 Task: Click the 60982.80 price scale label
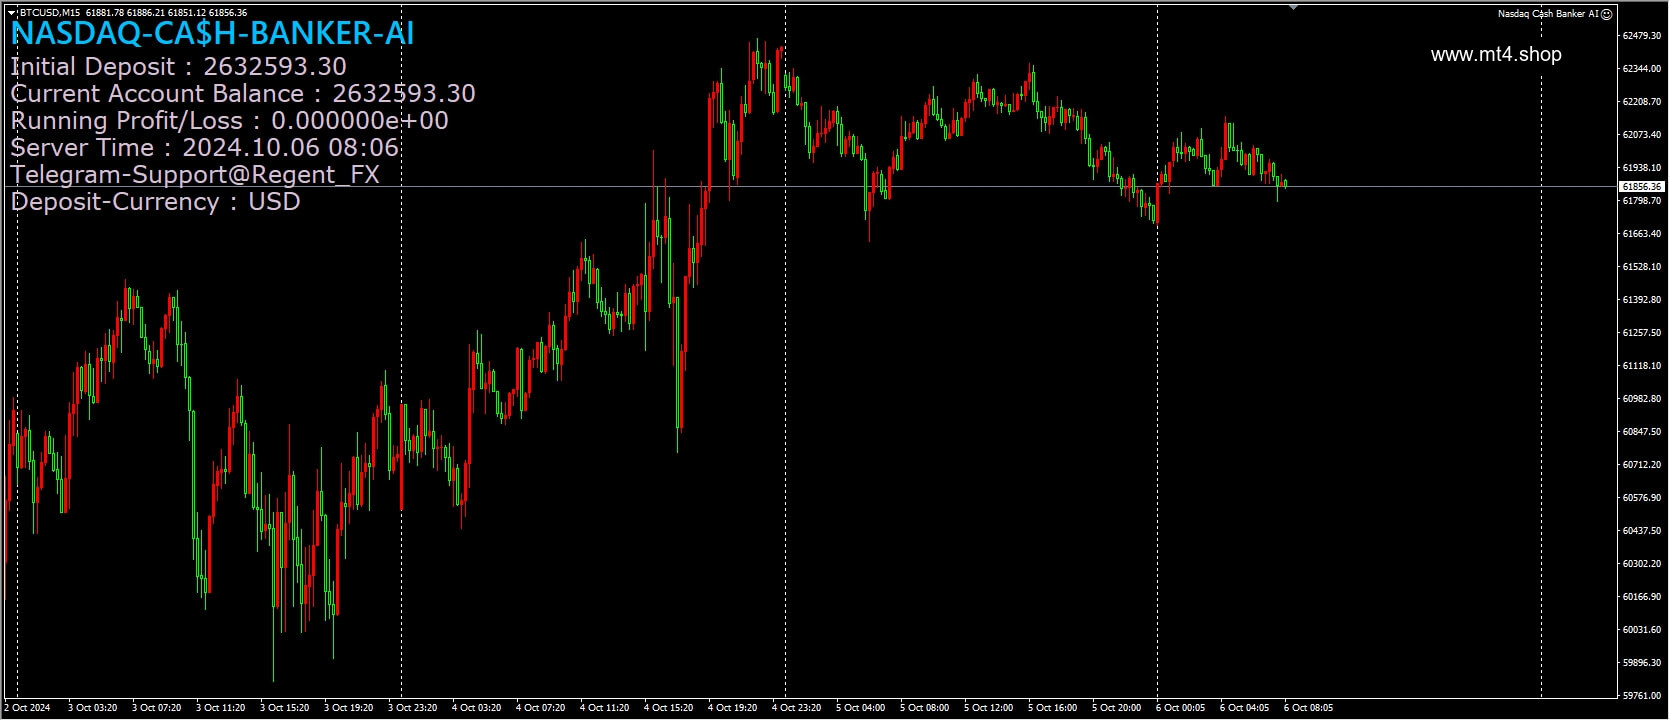pos(1641,399)
